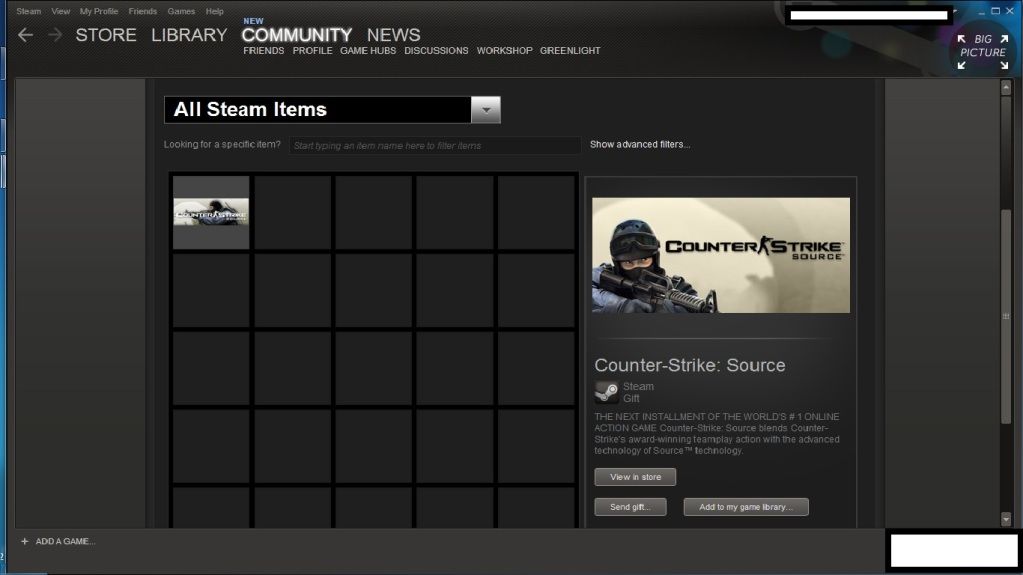
Task: Select the Counter-Strike Source inventory item
Action: click(x=211, y=212)
